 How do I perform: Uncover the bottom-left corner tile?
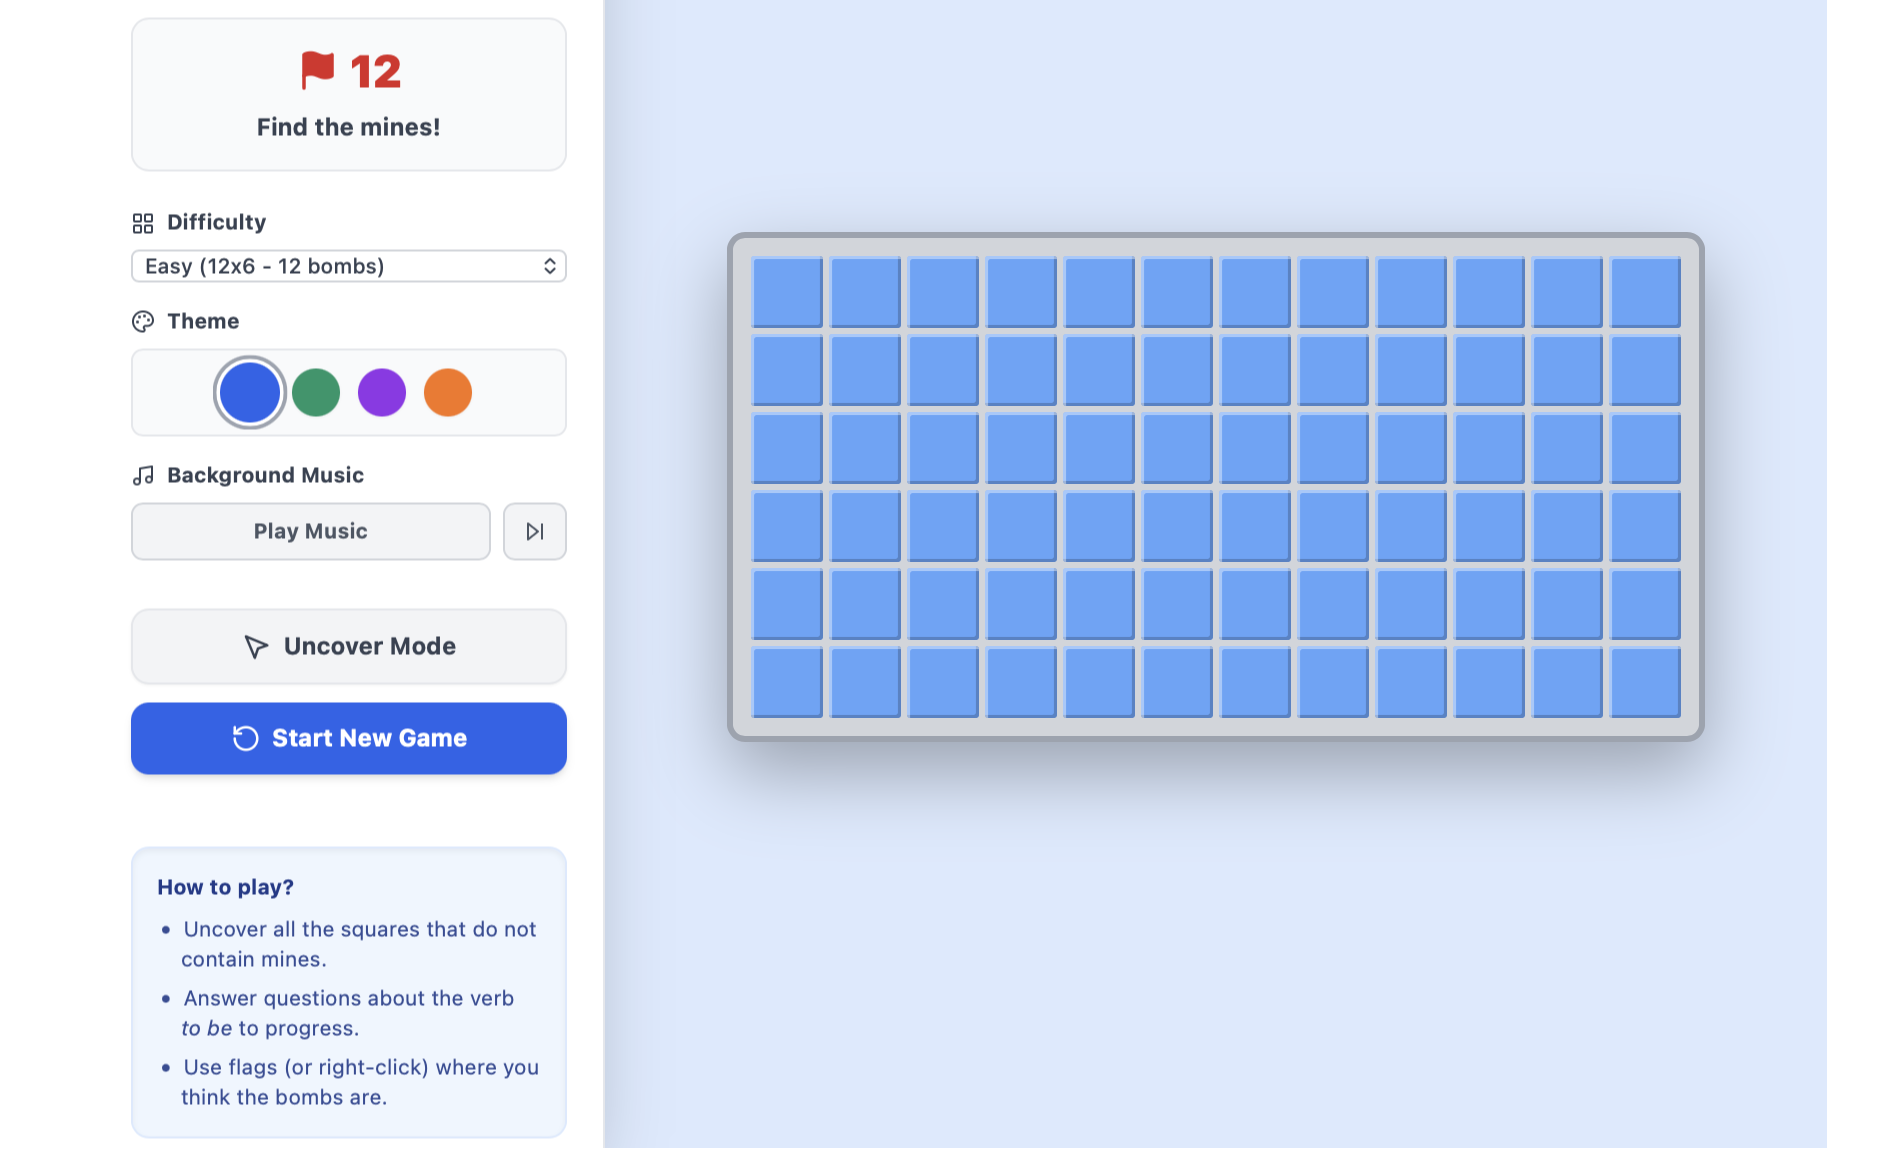pos(787,682)
